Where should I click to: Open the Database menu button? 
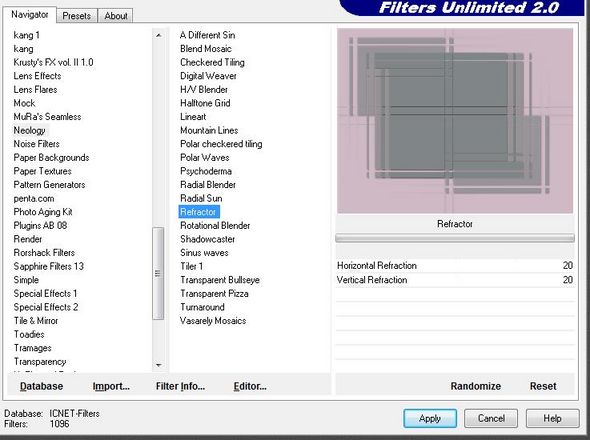[x=41, y=386]
